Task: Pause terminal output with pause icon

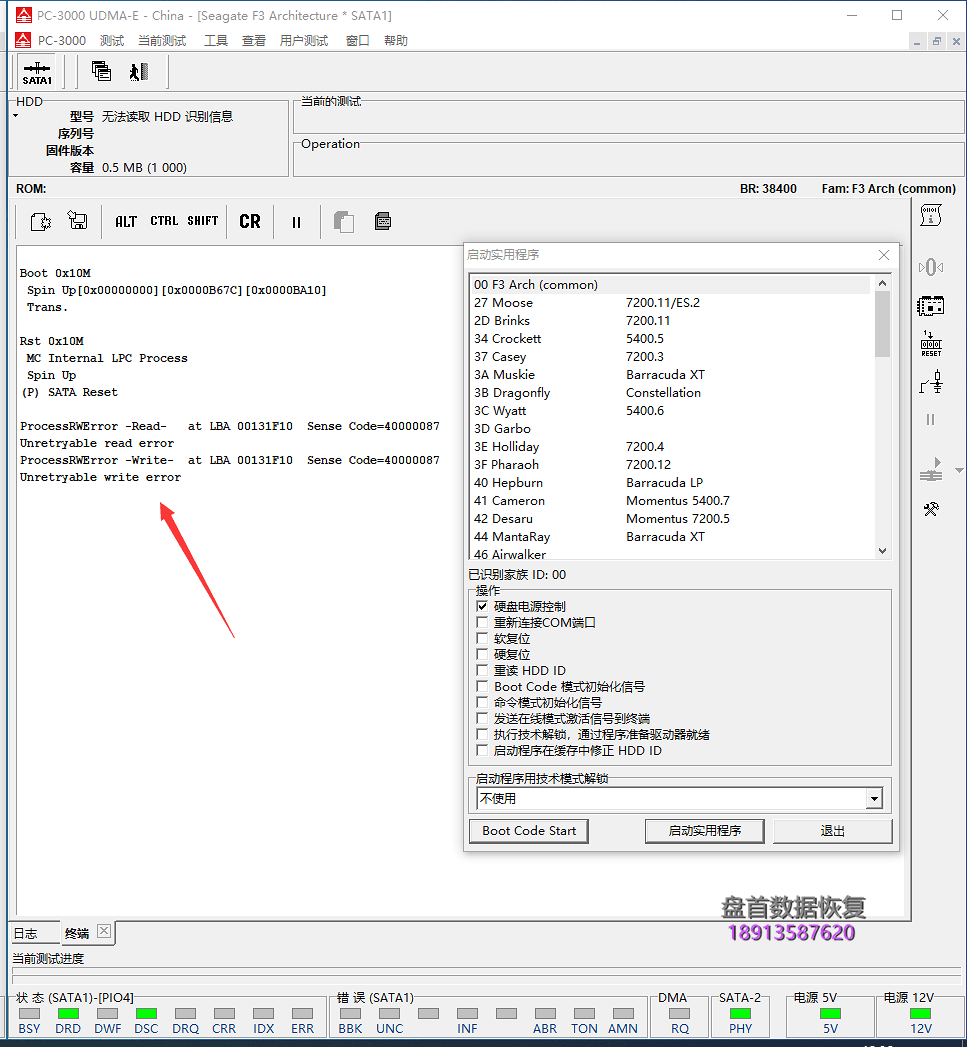Action: [297, 222]
